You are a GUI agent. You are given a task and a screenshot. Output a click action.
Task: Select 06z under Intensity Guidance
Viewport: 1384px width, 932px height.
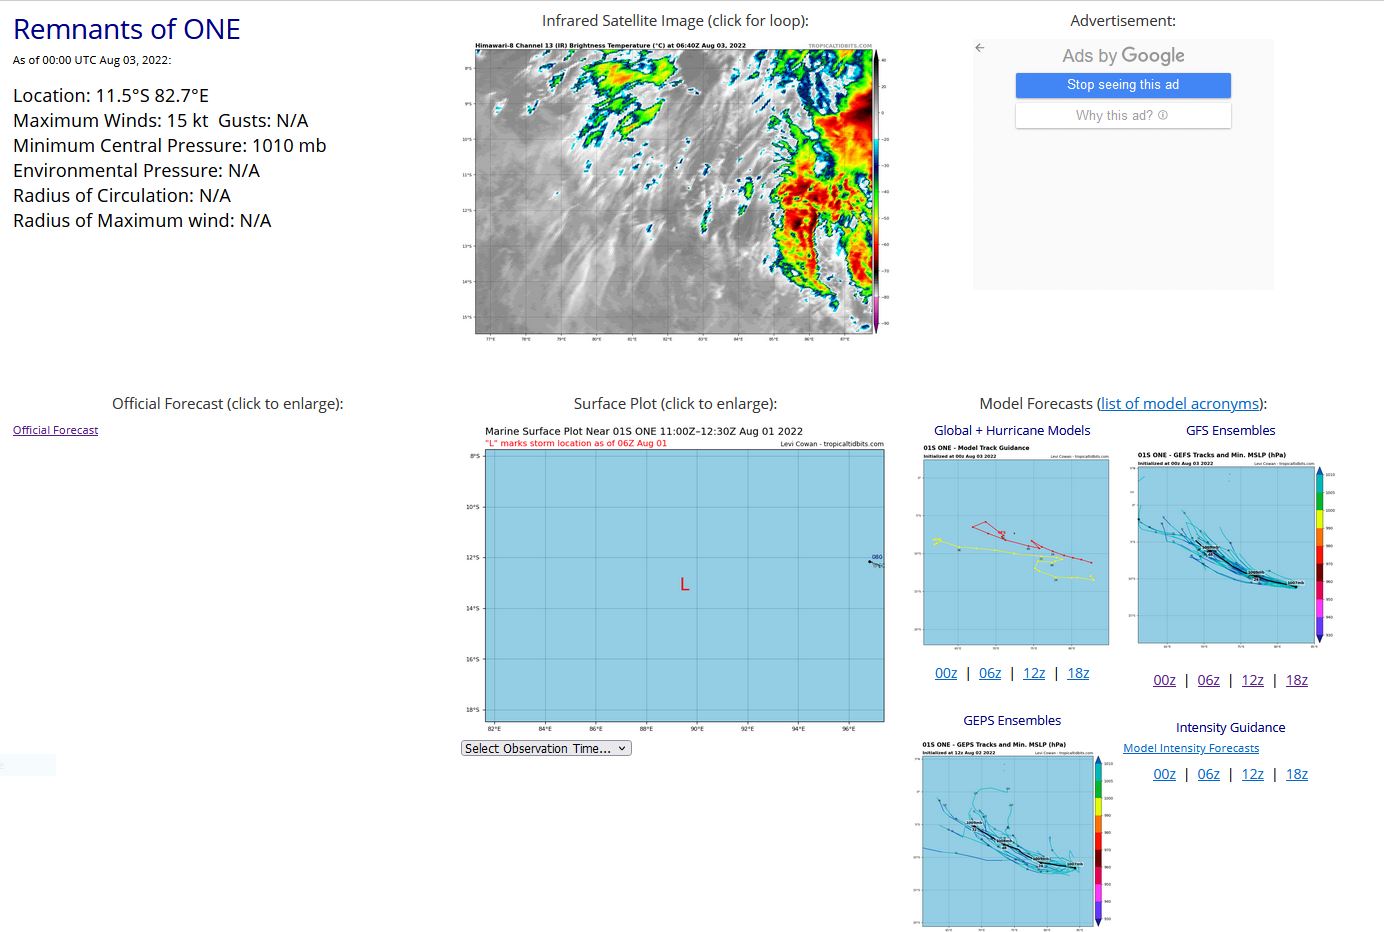tap(1208, 774)
